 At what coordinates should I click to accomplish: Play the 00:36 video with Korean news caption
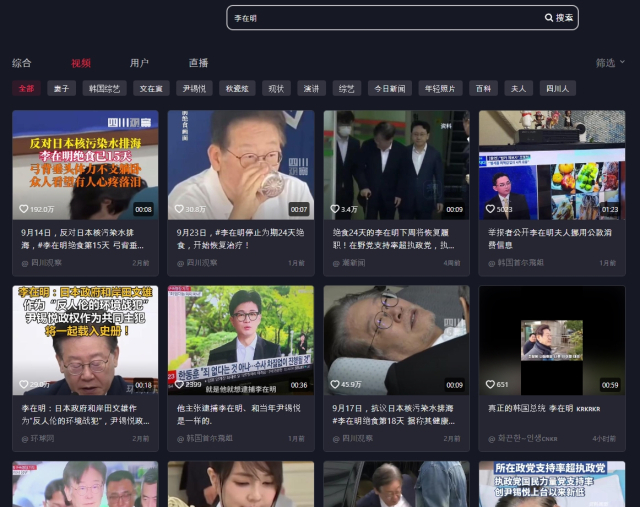[241, 340]
